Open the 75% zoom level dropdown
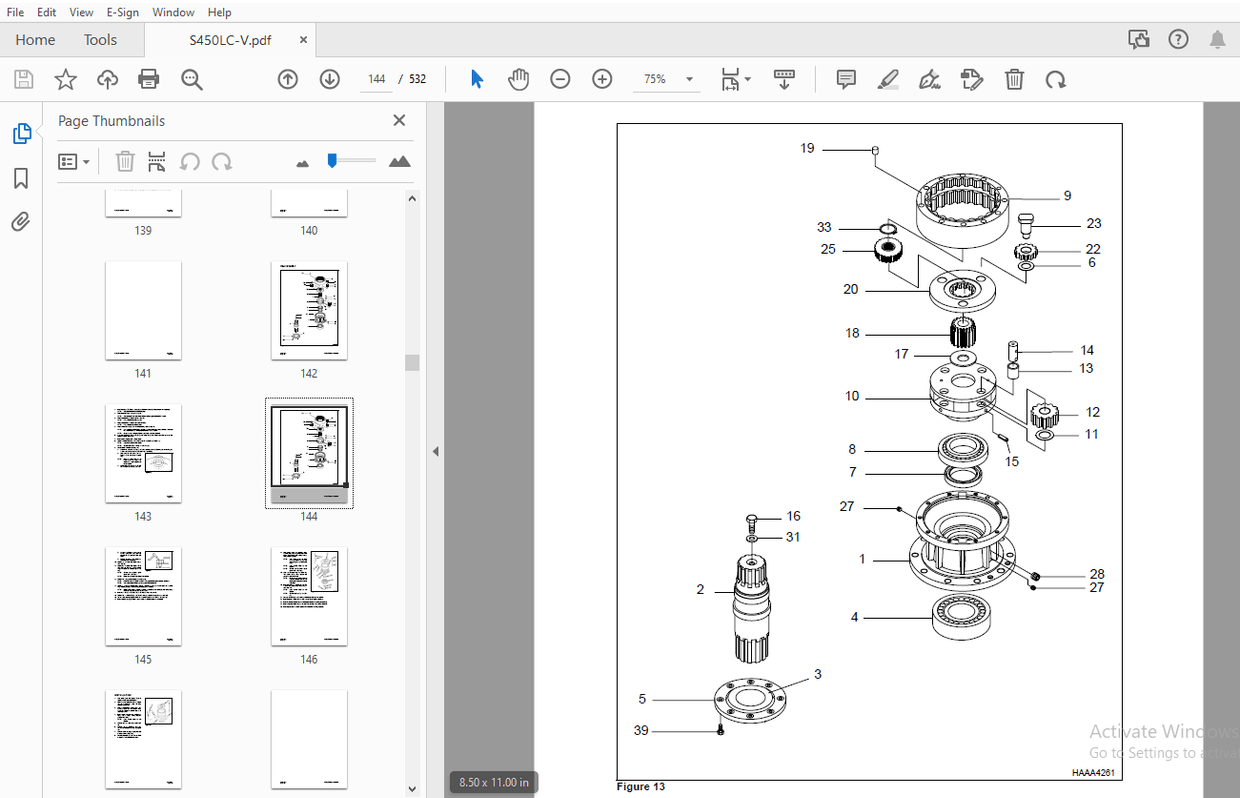Image resolution: width=1240 pixels, height=798 pixels. point(689,80)
